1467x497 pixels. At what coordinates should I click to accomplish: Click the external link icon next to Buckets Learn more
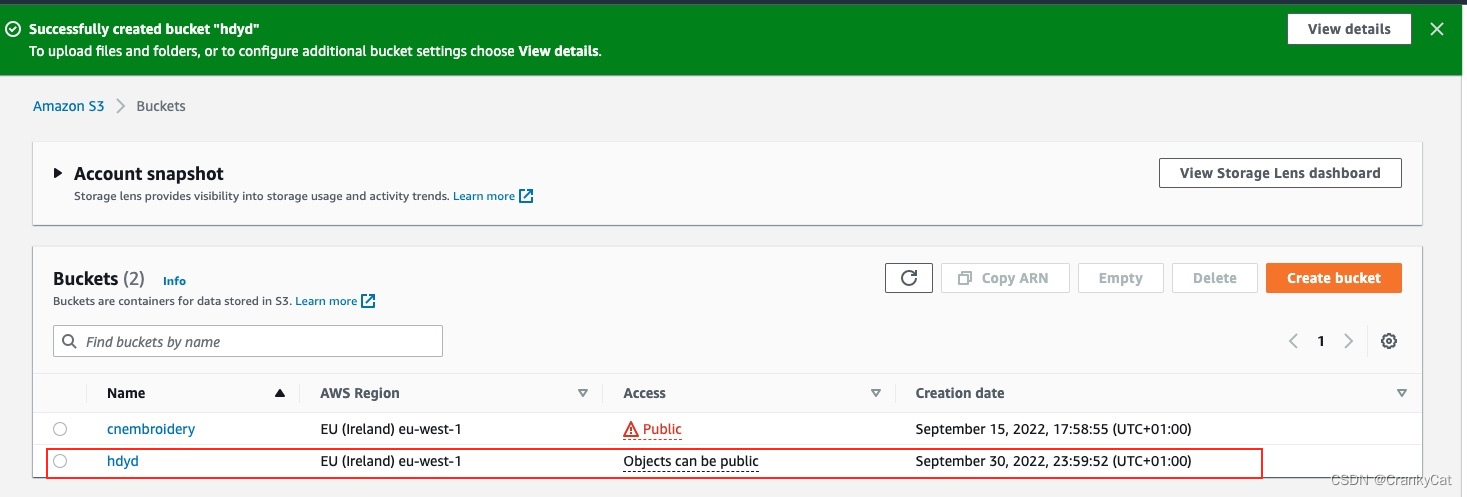tap(368, 301)
